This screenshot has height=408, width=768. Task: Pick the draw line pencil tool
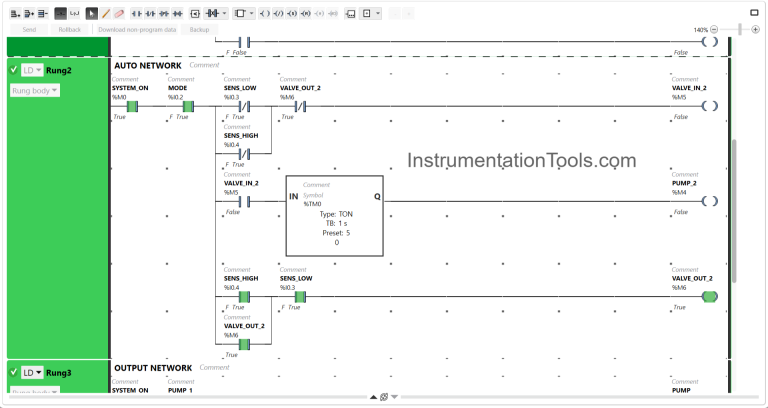pos(105,14)
